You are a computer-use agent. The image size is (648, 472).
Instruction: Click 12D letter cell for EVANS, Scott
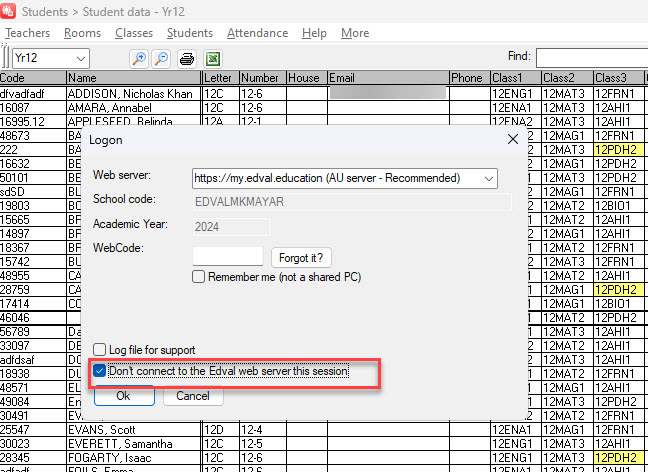(x=221, y=429)
